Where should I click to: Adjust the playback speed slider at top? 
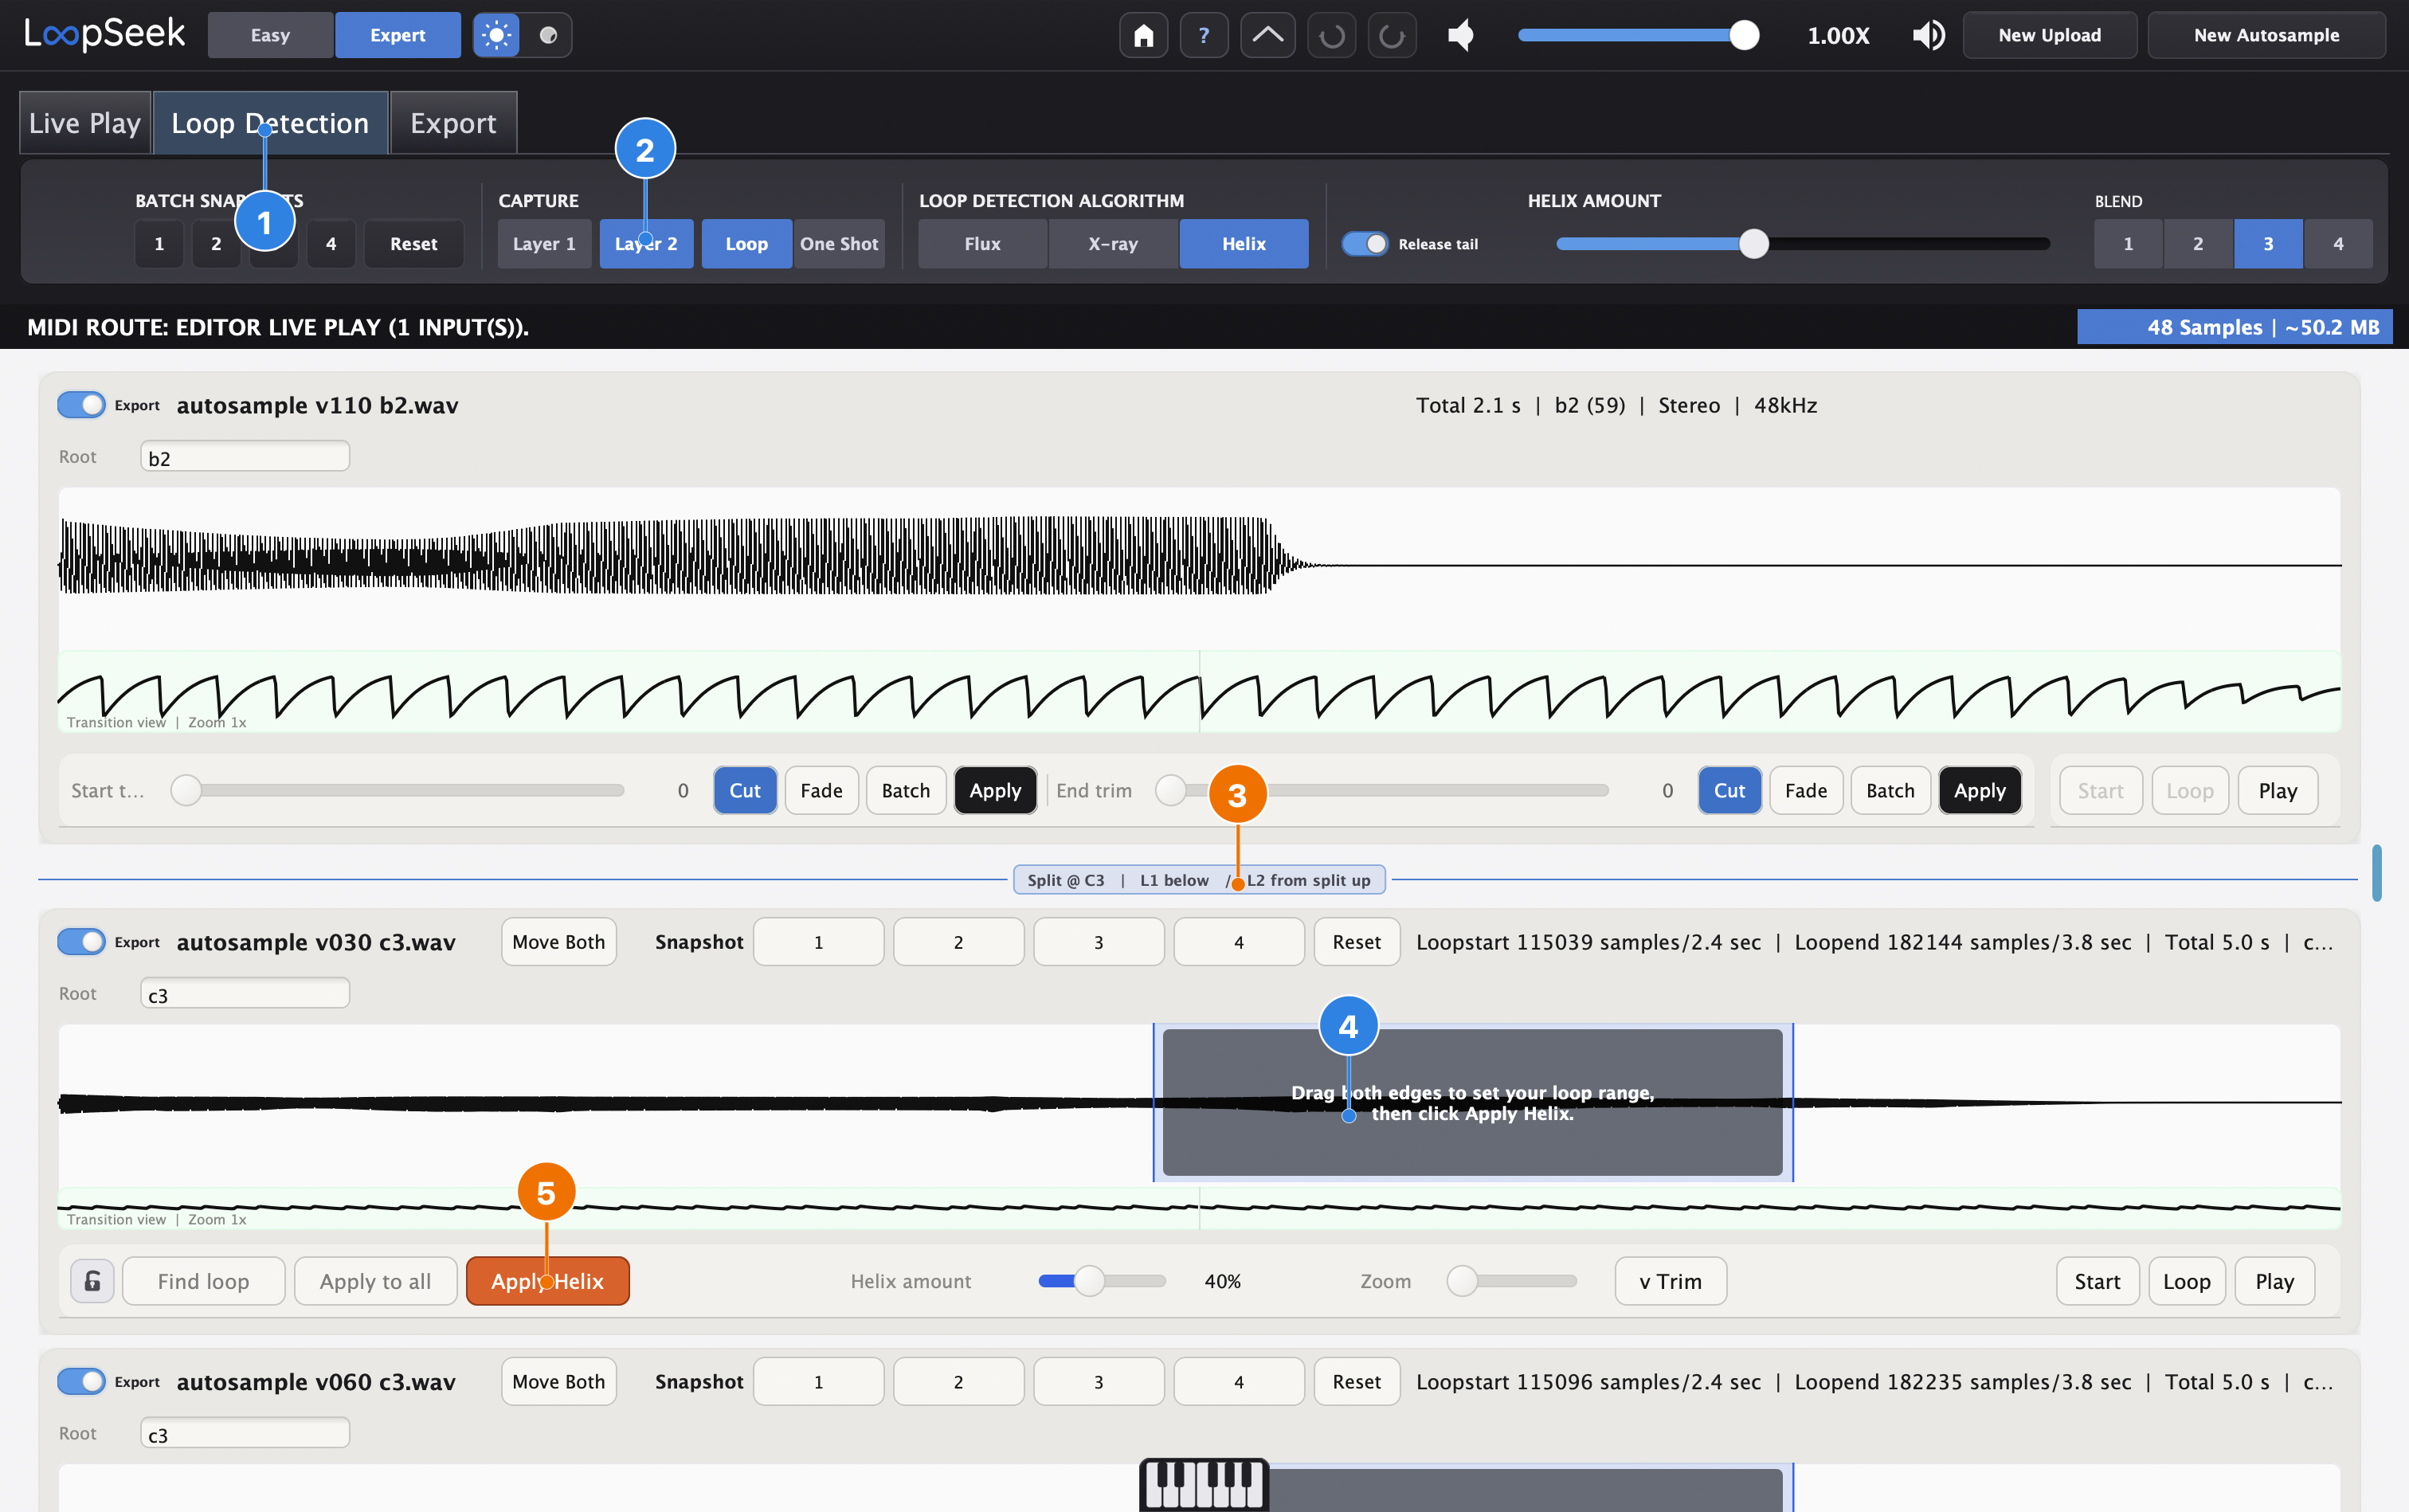click(x=1638, y=35)
